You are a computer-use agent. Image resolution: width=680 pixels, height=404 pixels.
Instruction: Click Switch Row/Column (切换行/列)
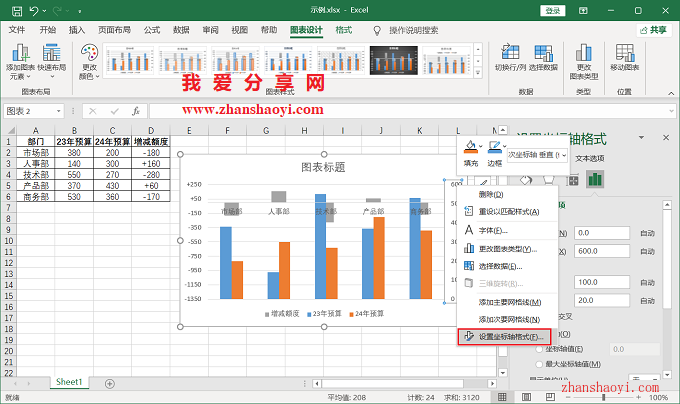click(x=510, y=57)
